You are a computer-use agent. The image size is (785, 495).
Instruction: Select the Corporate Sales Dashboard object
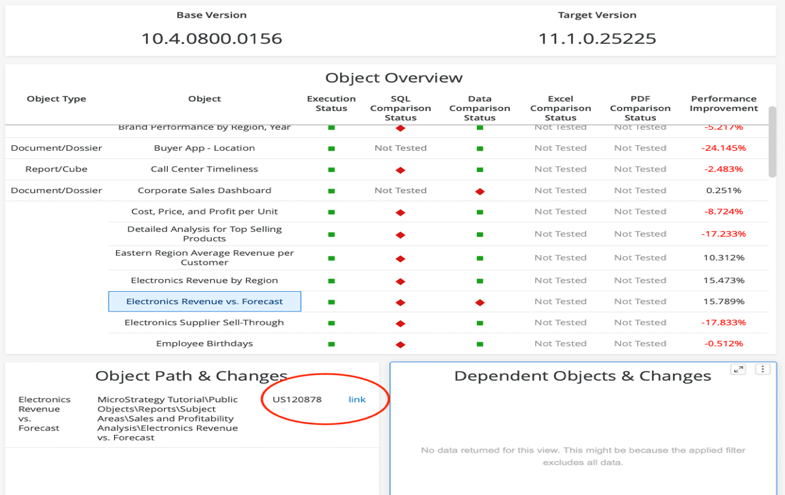point(204,190)
